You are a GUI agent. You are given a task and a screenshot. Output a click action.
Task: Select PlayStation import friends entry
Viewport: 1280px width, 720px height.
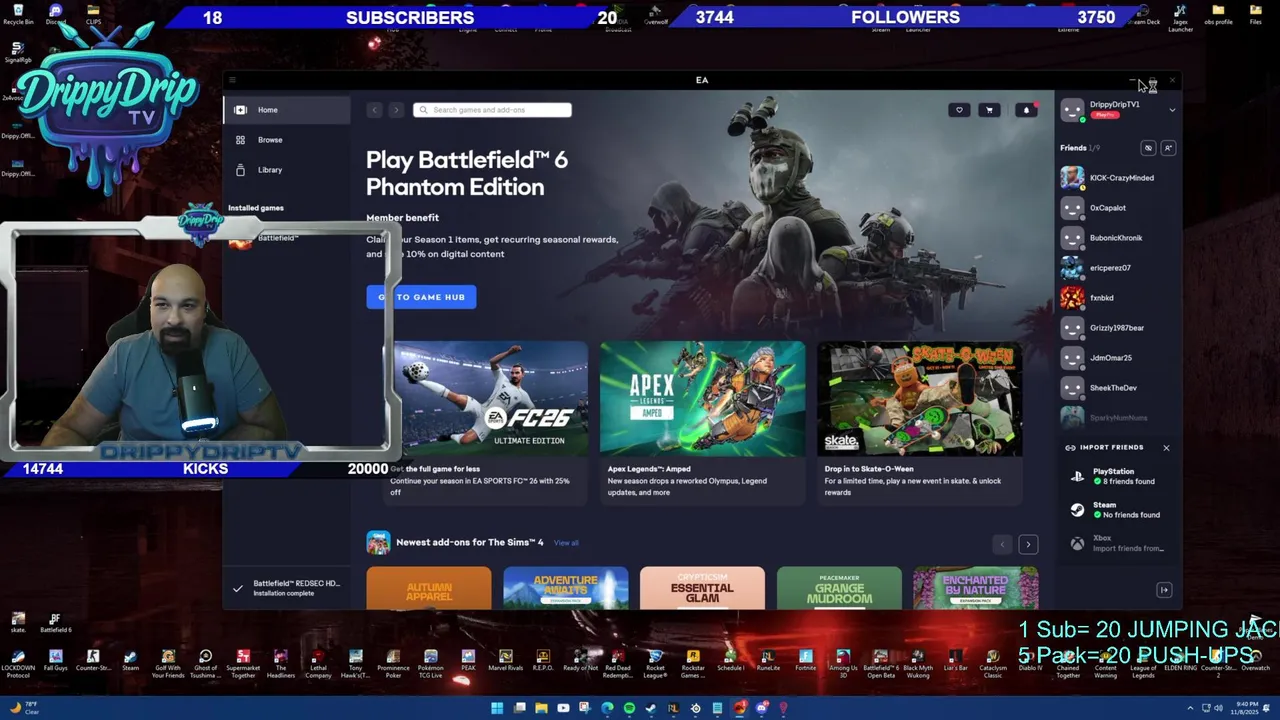(1117, 477)
